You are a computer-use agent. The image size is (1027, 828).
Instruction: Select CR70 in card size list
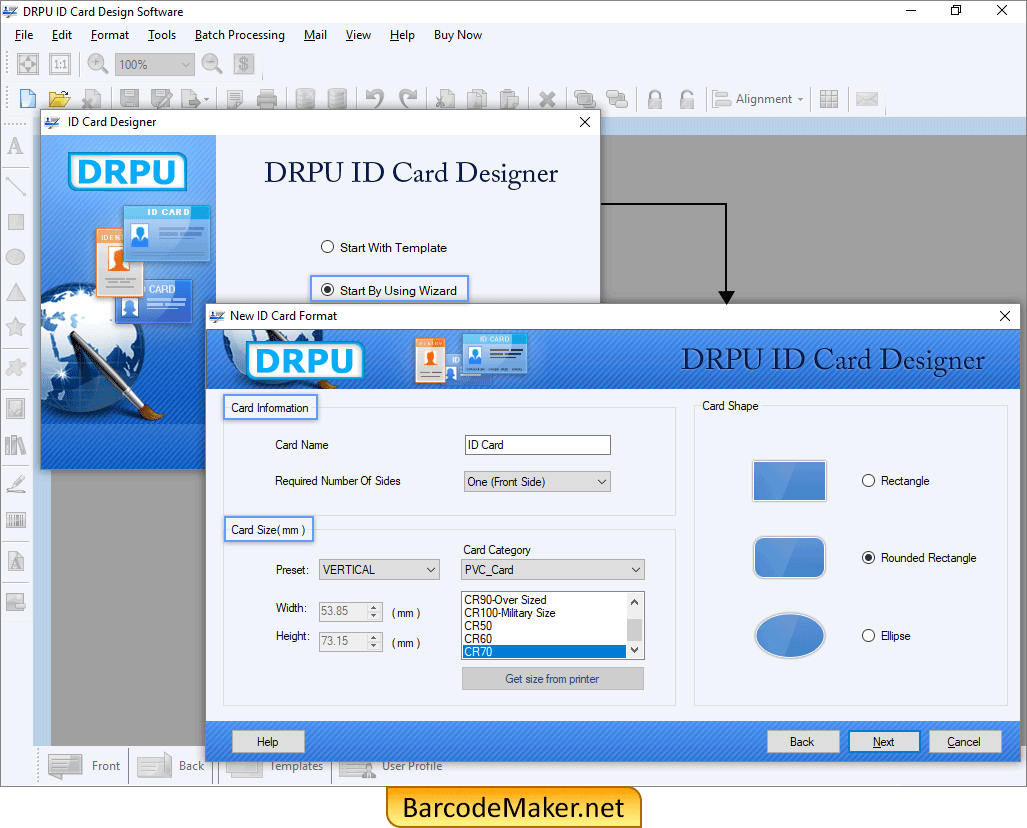(x=544, y=652)
